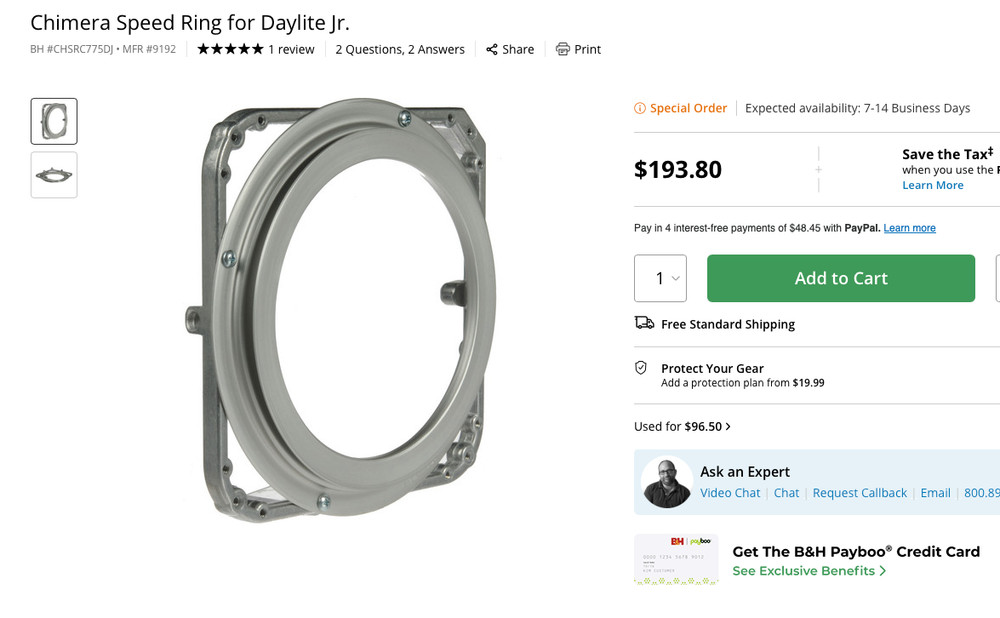Open the 2 Questions, 2 Answers link

pyautogui.click(x=400, y=48)
